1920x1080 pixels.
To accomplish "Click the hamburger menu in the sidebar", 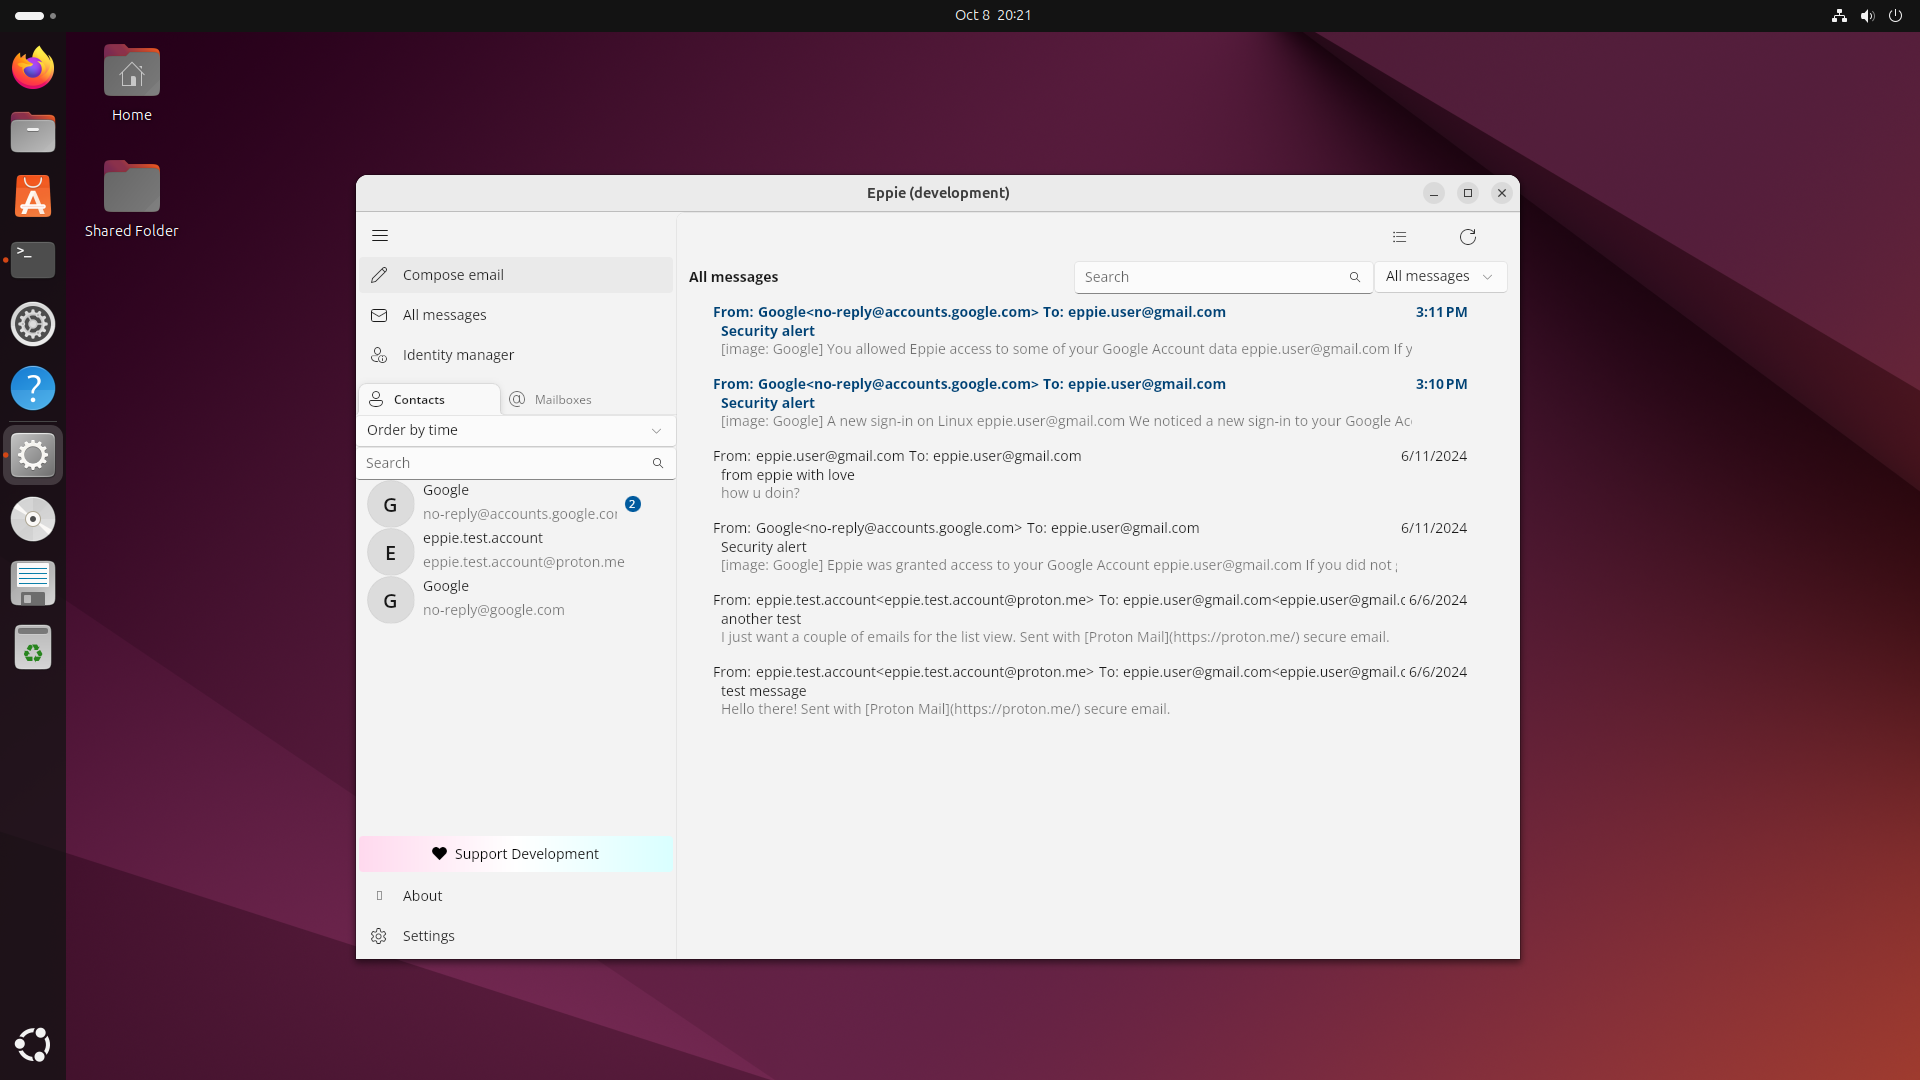I will tap(380, 235).
